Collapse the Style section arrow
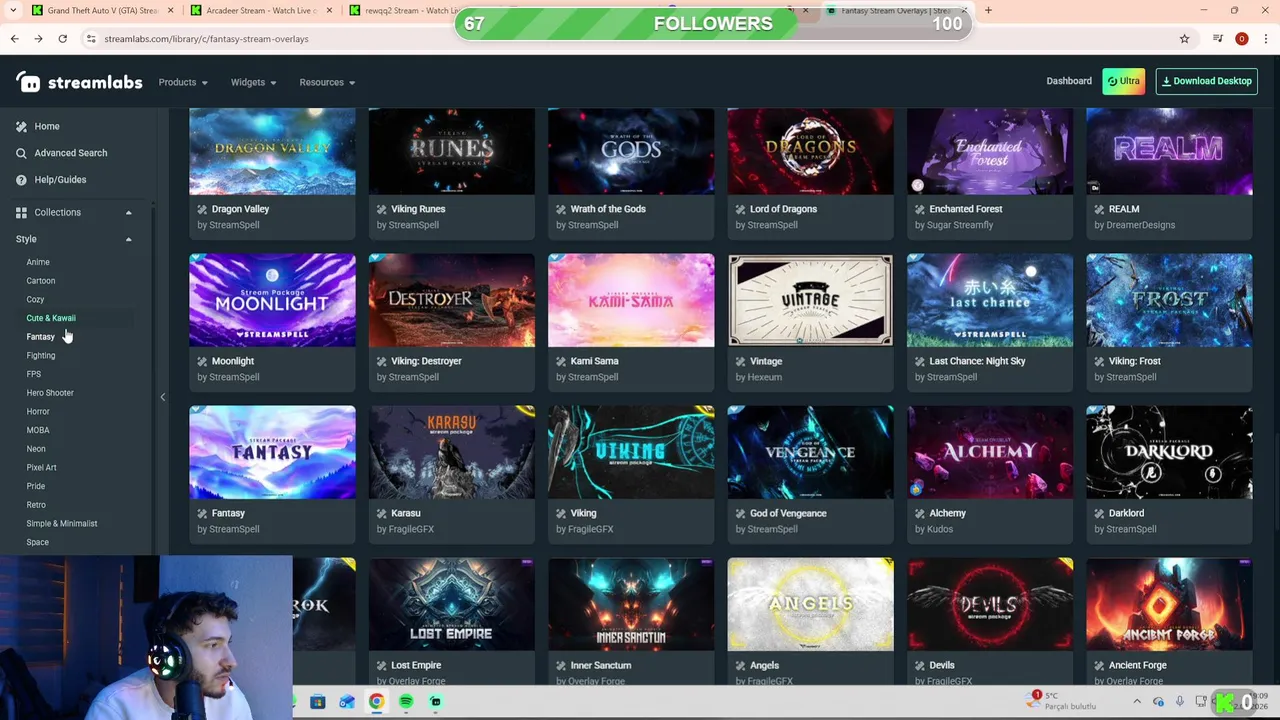The image size is (1280, 720). click(128, 239)
